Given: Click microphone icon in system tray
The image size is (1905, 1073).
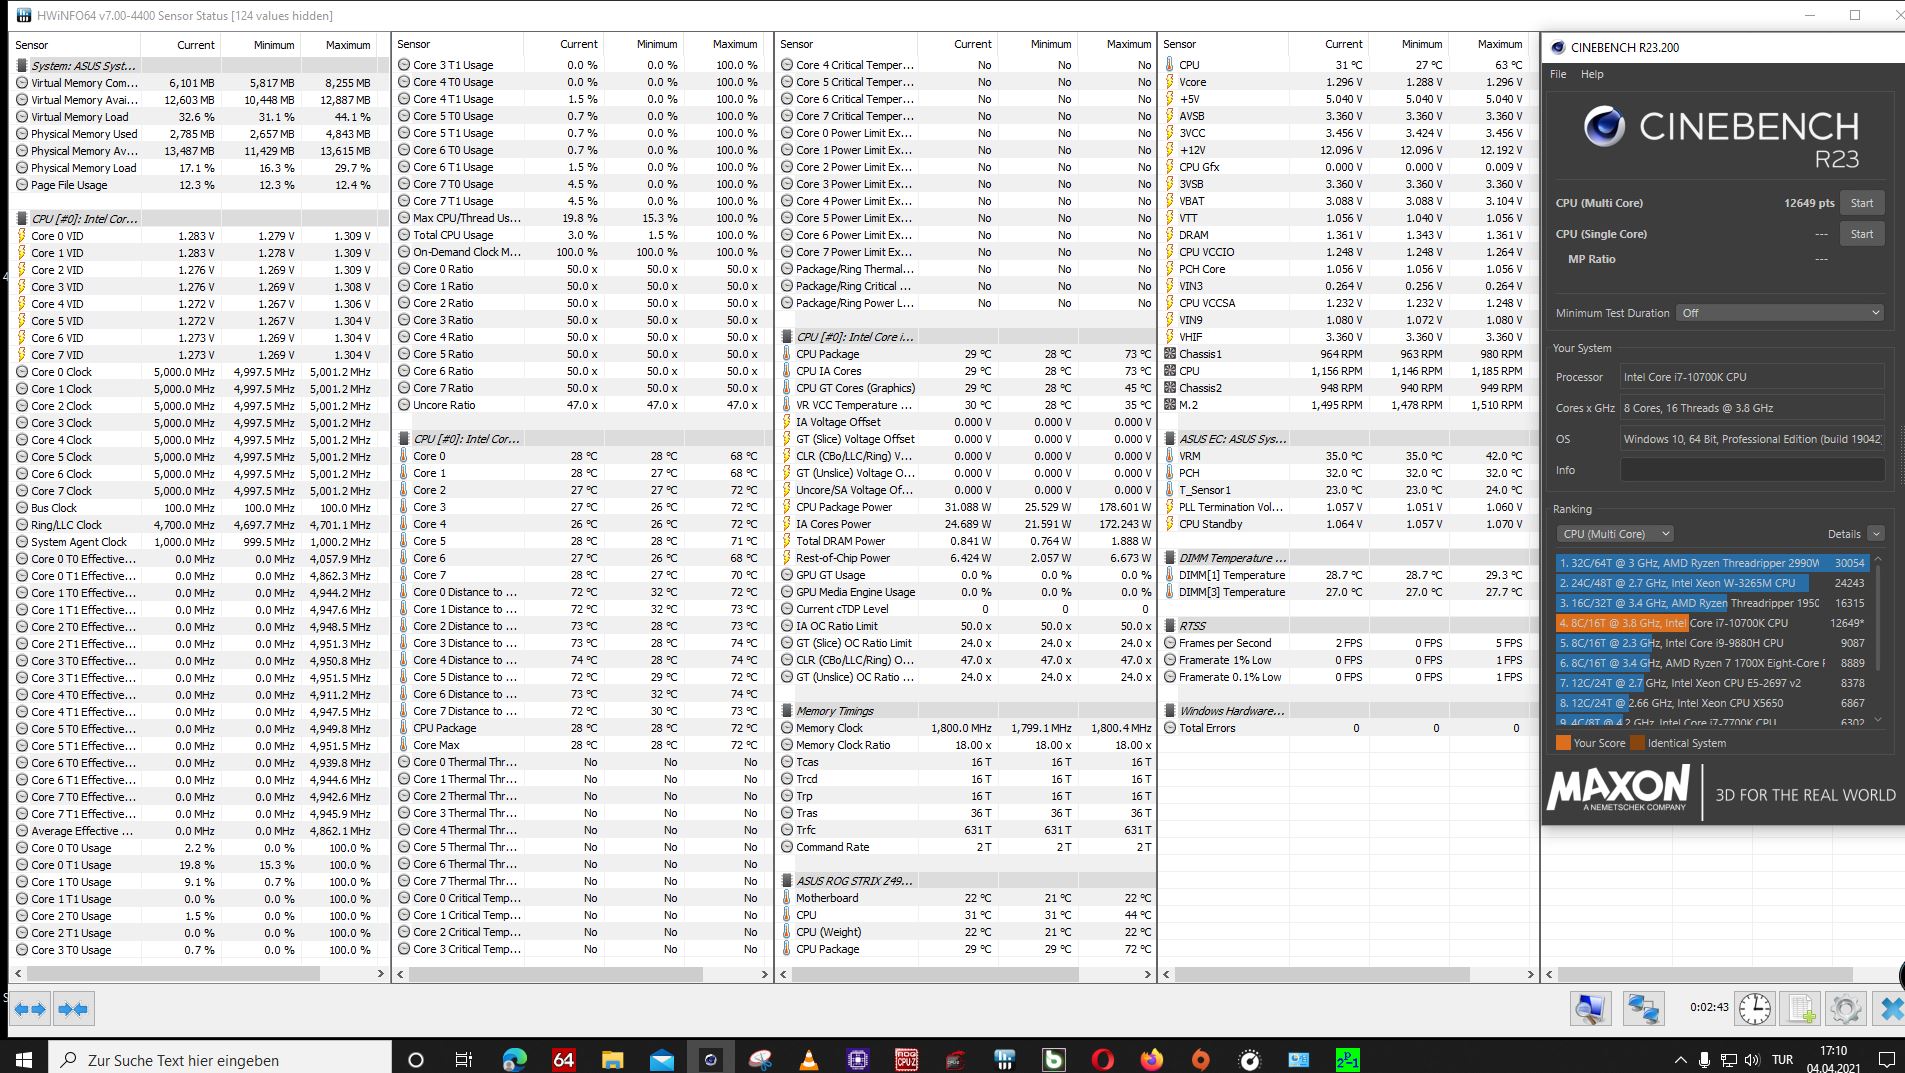Looking at the screenshot, I should [1706, 1060].
